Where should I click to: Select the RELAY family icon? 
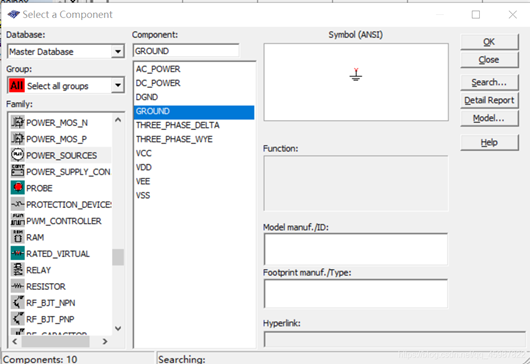click(x=18, y=270)
